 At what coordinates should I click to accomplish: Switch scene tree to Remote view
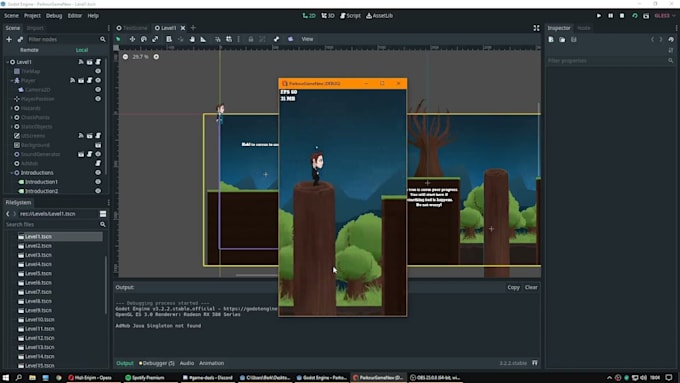point(29,50)
